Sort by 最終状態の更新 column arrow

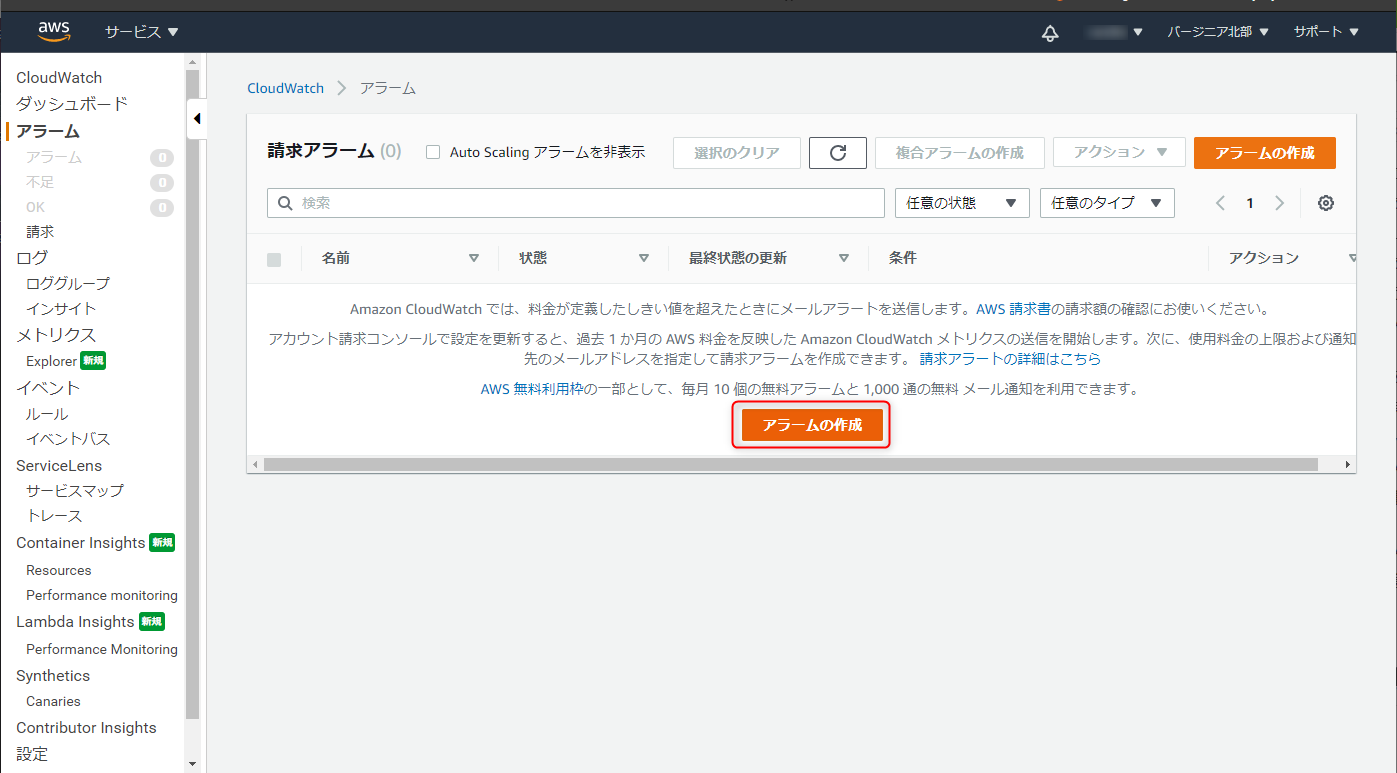[x=844, y=258]
